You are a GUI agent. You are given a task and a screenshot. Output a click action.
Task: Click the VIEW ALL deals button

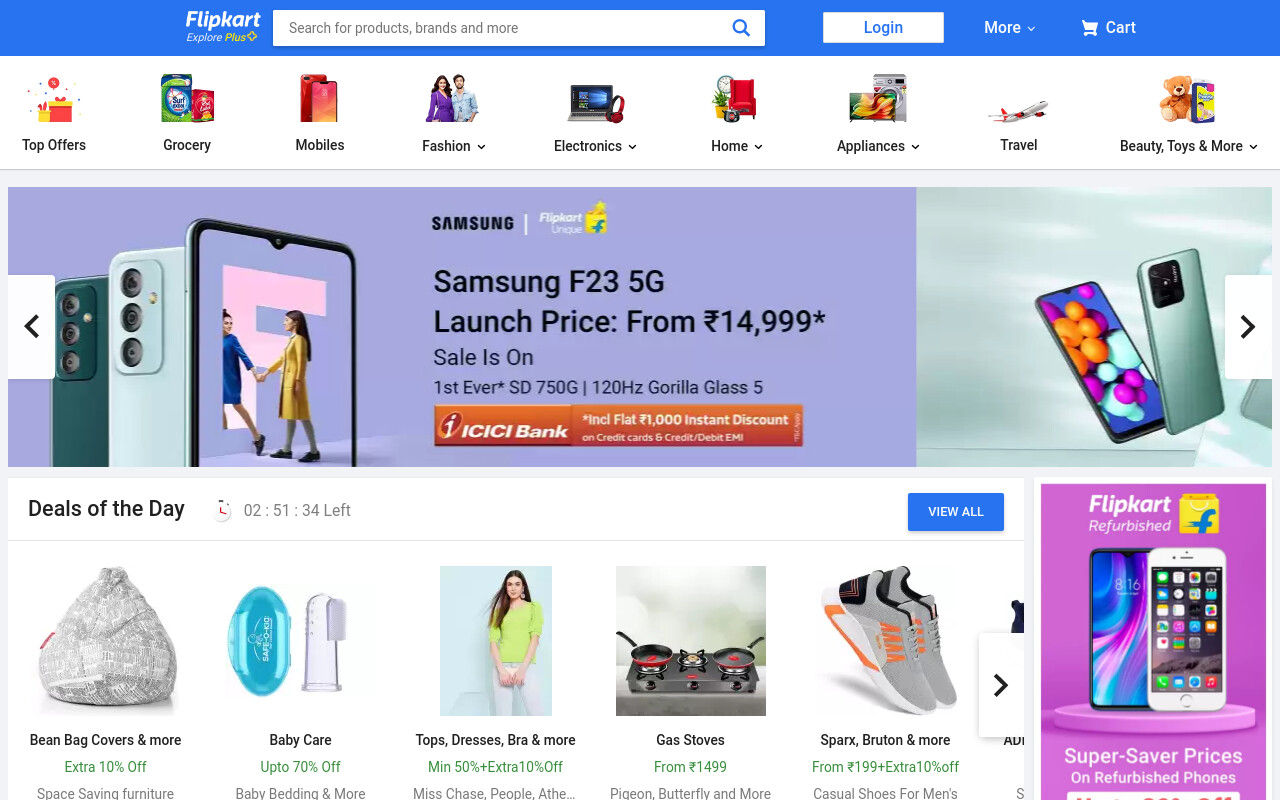point(956,512)
